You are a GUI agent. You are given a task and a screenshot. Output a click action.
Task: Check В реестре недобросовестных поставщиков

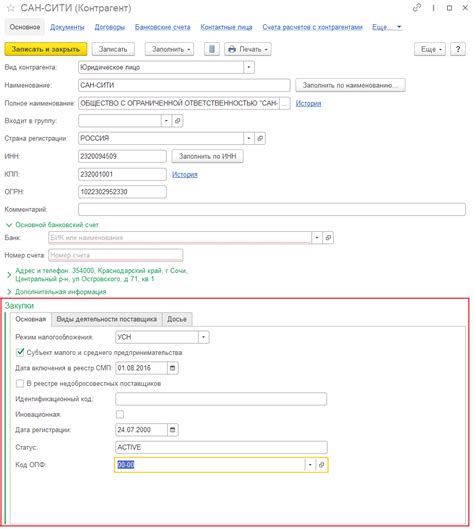pyautogui.click(x=20, y=383)
